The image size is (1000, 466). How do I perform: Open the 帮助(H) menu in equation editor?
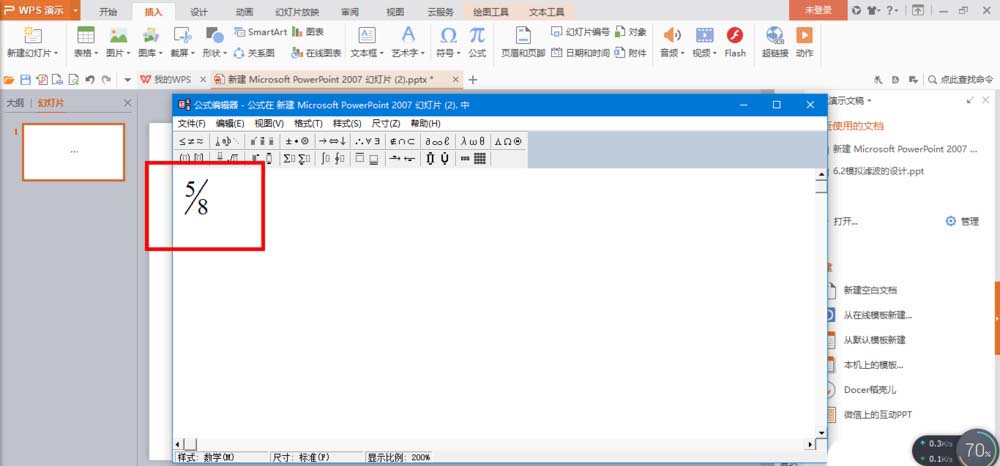coord(425,124)
